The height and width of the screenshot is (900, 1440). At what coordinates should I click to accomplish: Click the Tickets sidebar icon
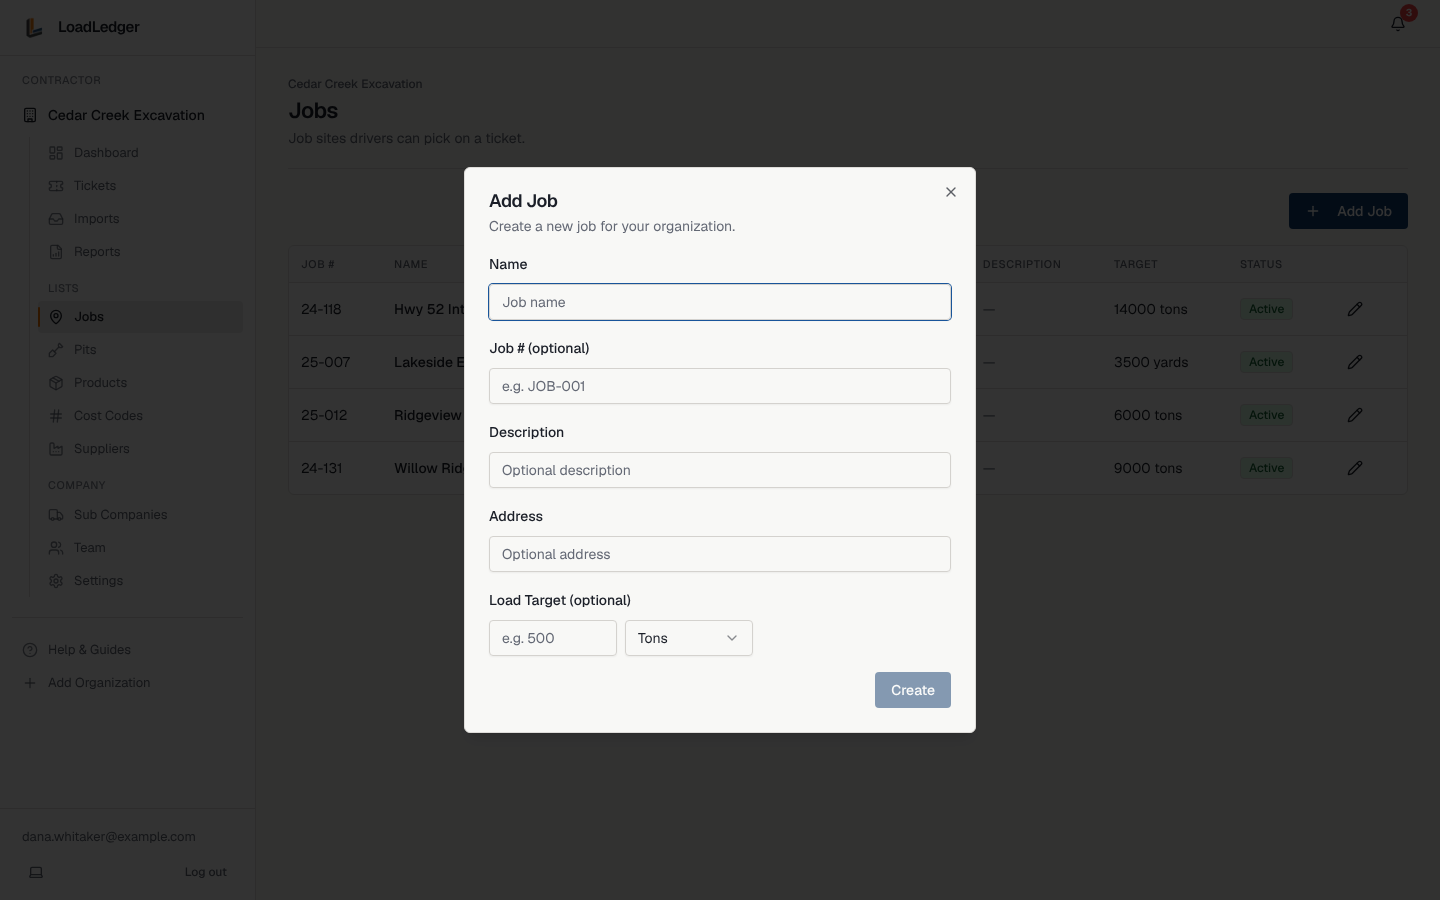56,186
